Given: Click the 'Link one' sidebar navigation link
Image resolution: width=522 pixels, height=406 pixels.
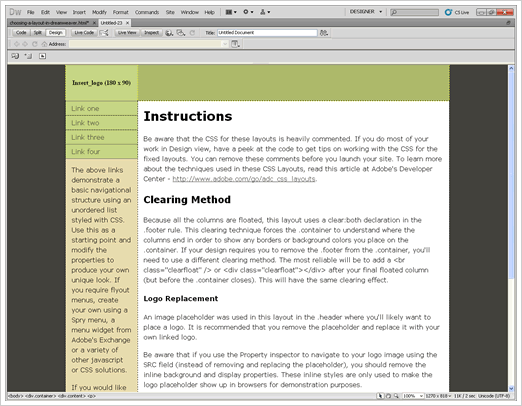Looking at the screenshot, I should pos(85,108).
